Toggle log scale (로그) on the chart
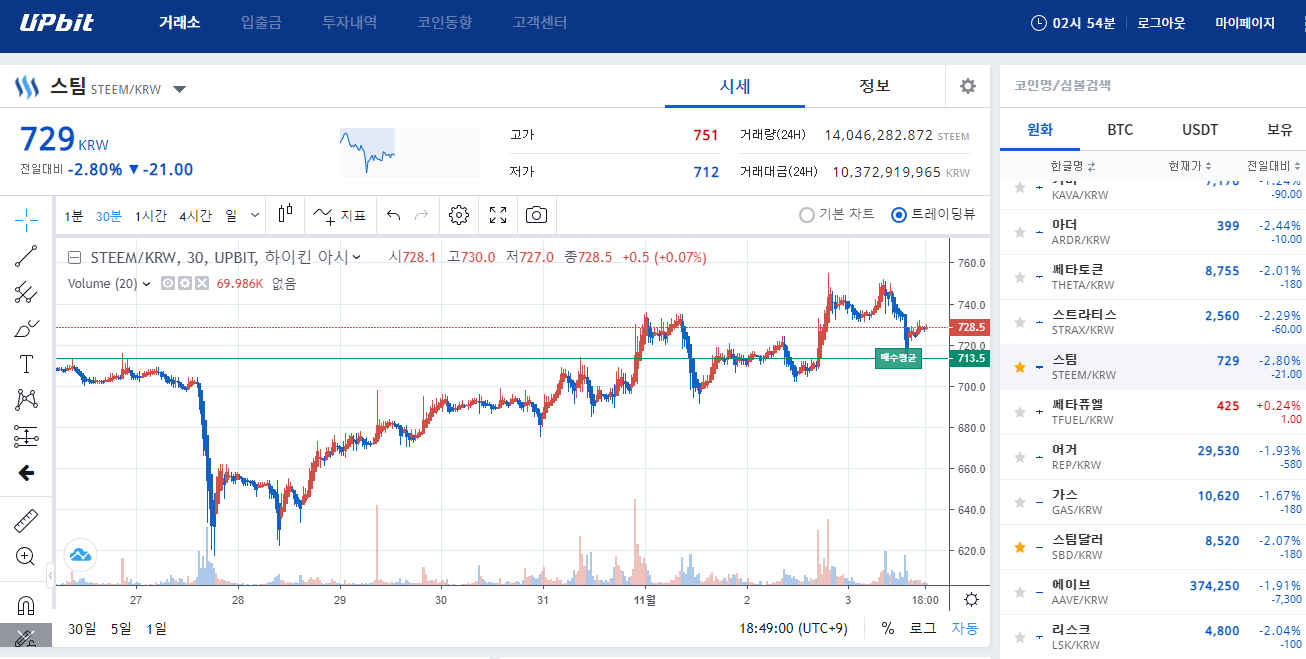This screenshot has width=1306, height=659. 922,628
